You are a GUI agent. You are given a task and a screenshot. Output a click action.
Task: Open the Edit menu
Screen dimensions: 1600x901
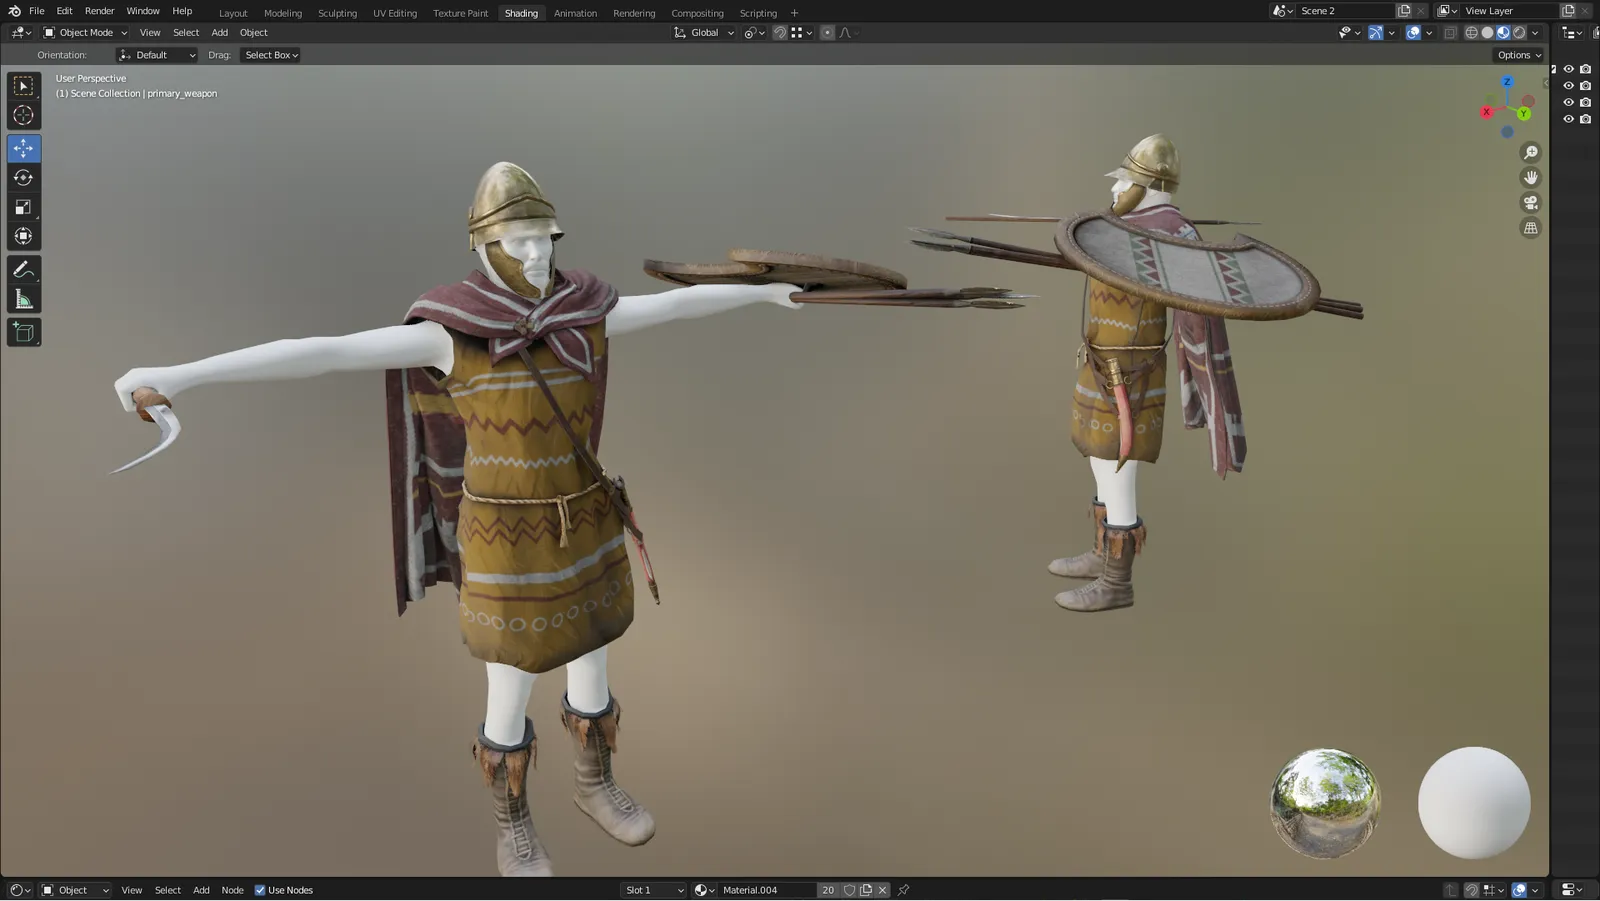point(64,11)
